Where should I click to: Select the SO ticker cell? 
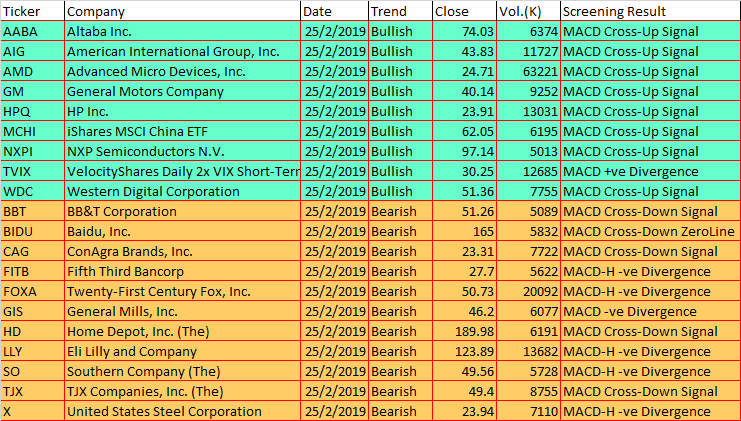pos(33,371)
